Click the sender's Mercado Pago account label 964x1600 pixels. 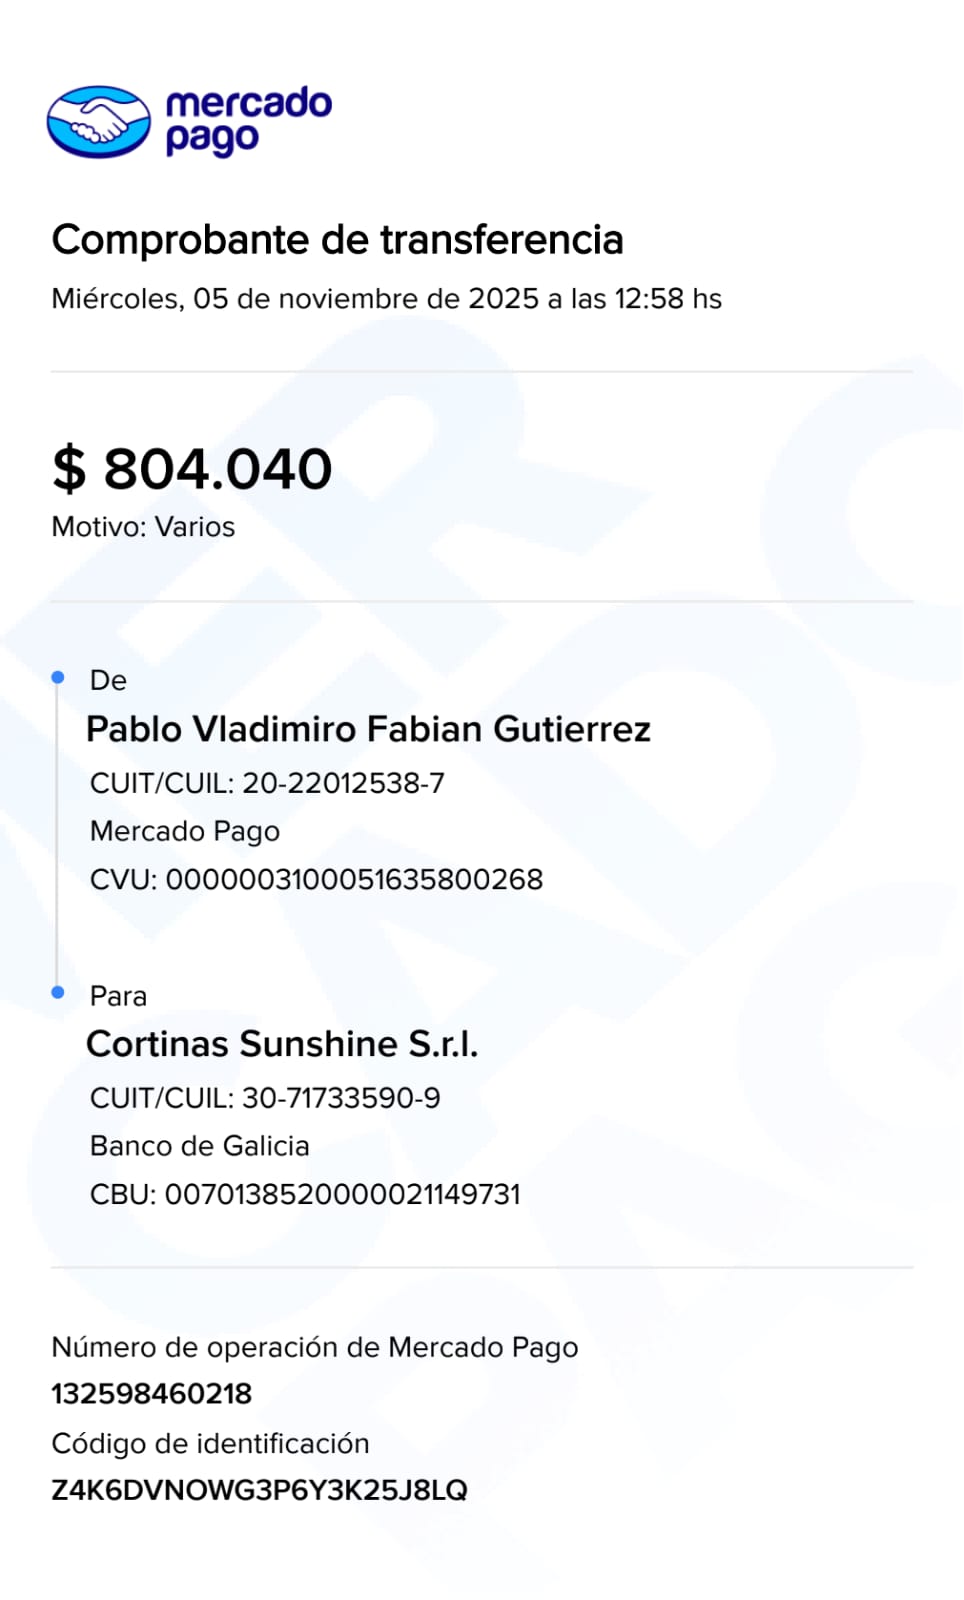(x=185, y=831)
